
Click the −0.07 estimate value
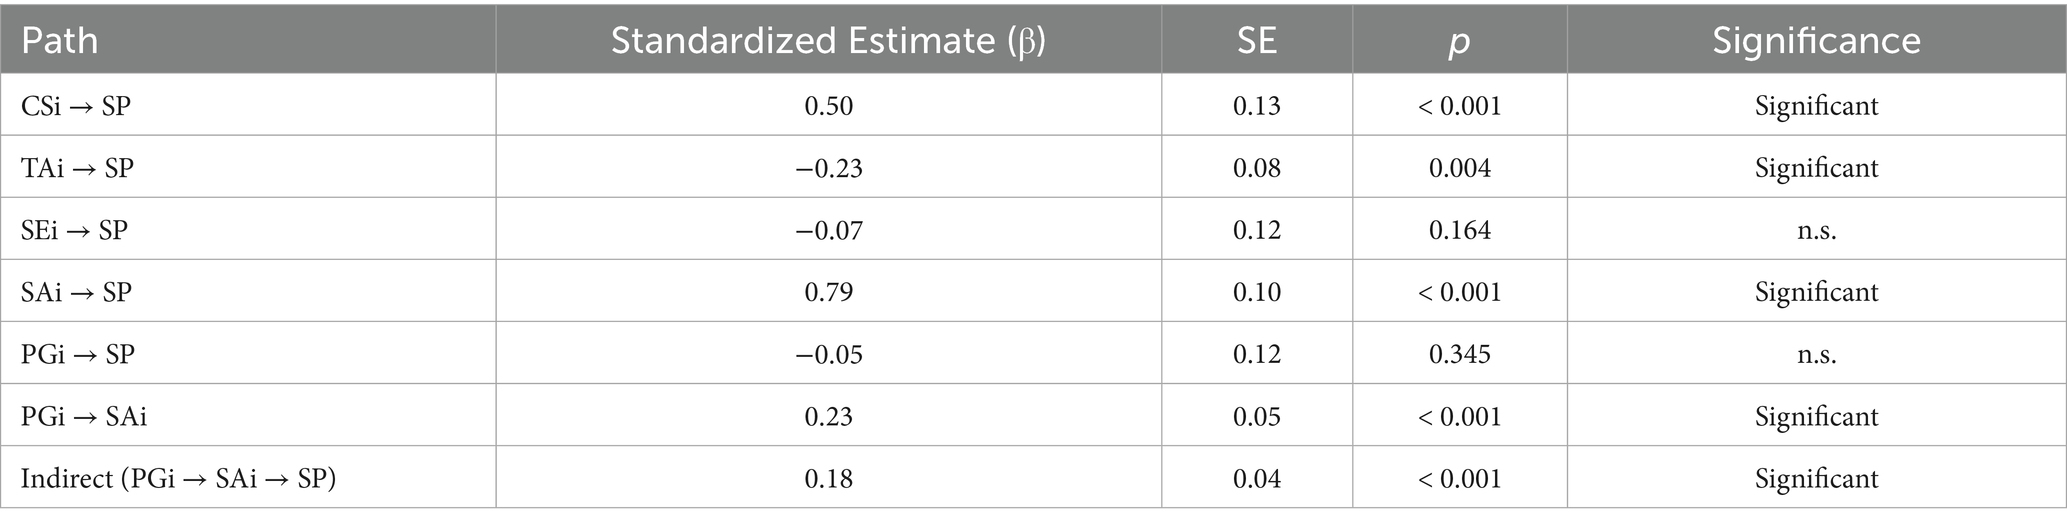tap(828, 230)
